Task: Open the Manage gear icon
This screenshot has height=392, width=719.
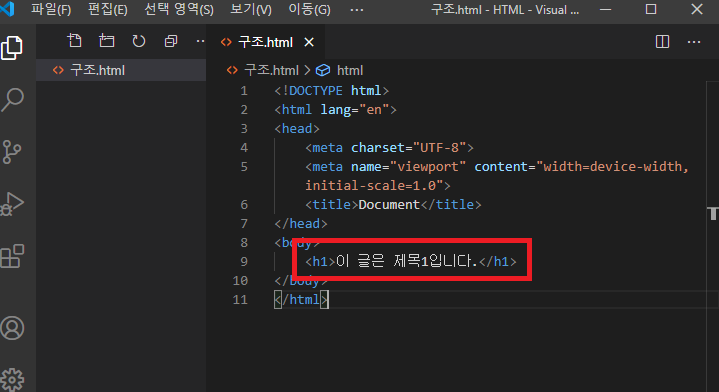Action: (x=12, y=380)
